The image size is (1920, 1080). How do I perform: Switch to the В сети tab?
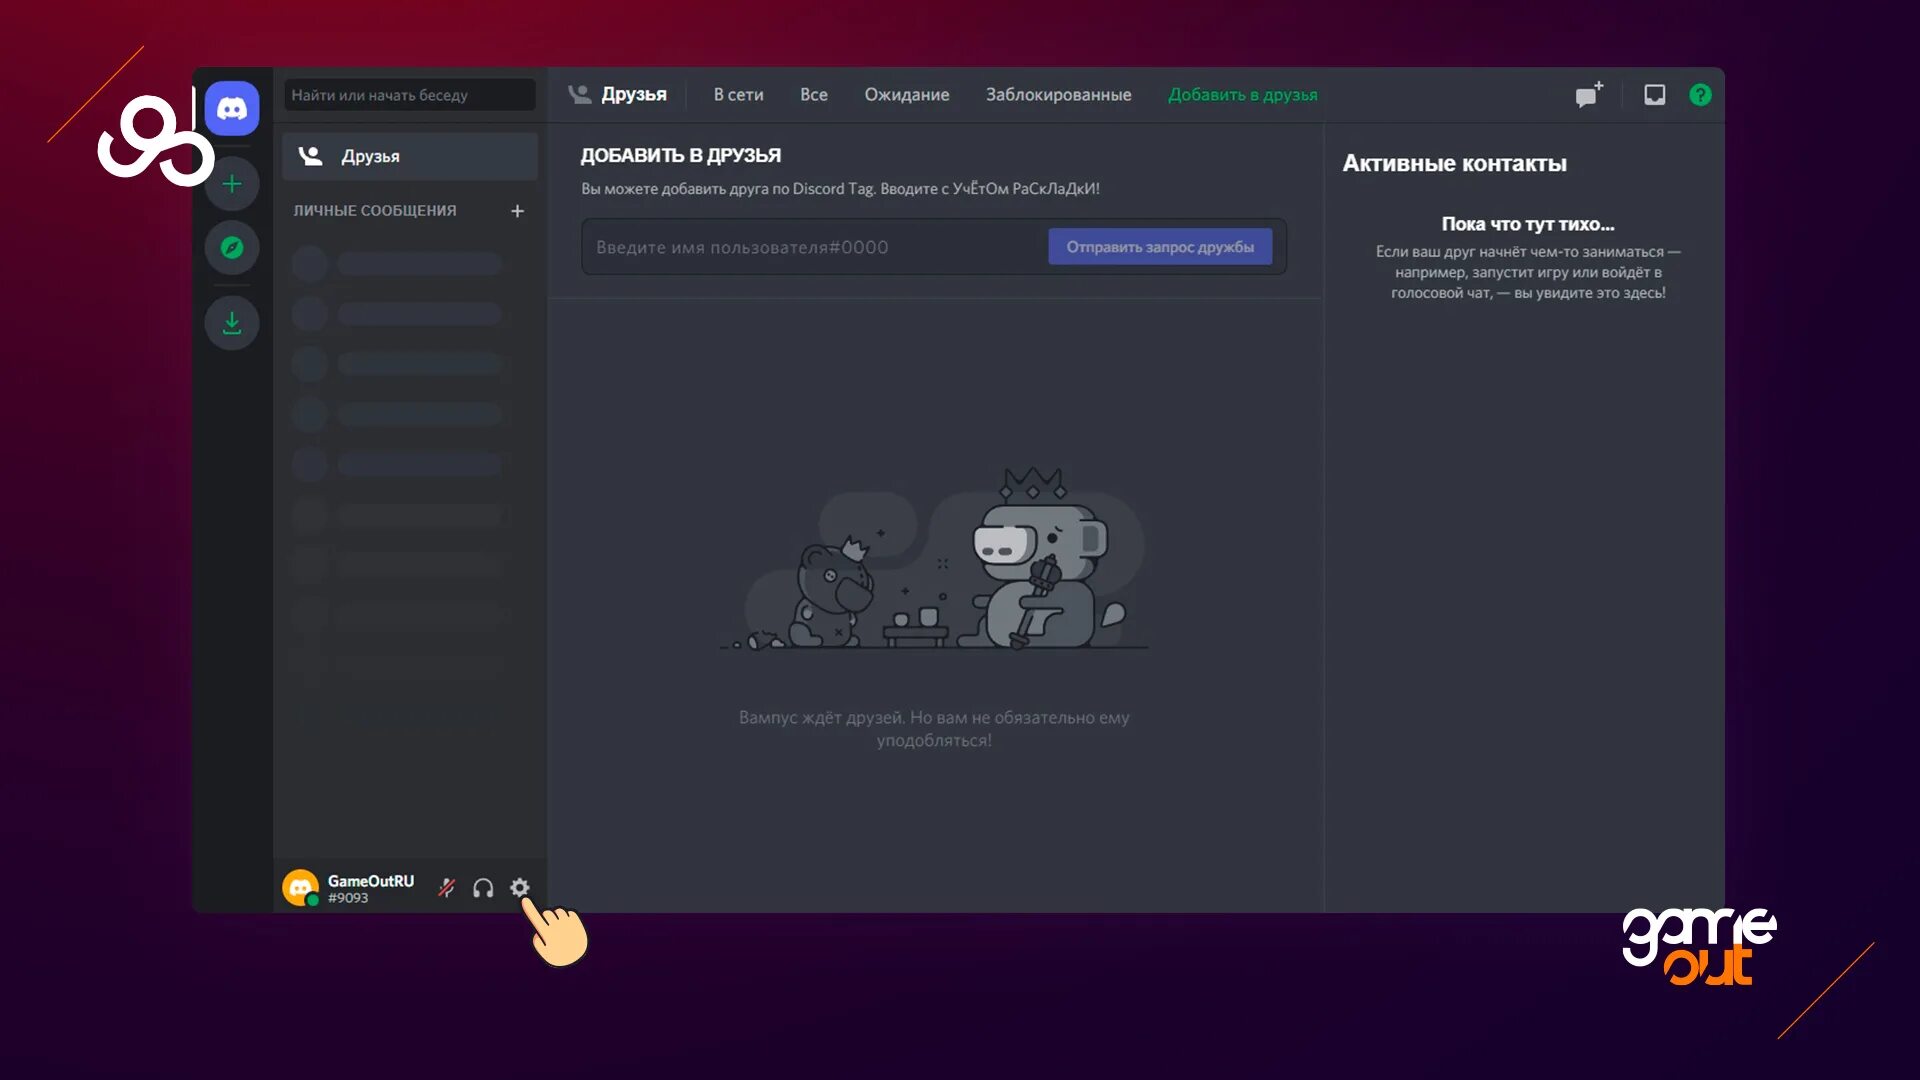click(738, 95)
